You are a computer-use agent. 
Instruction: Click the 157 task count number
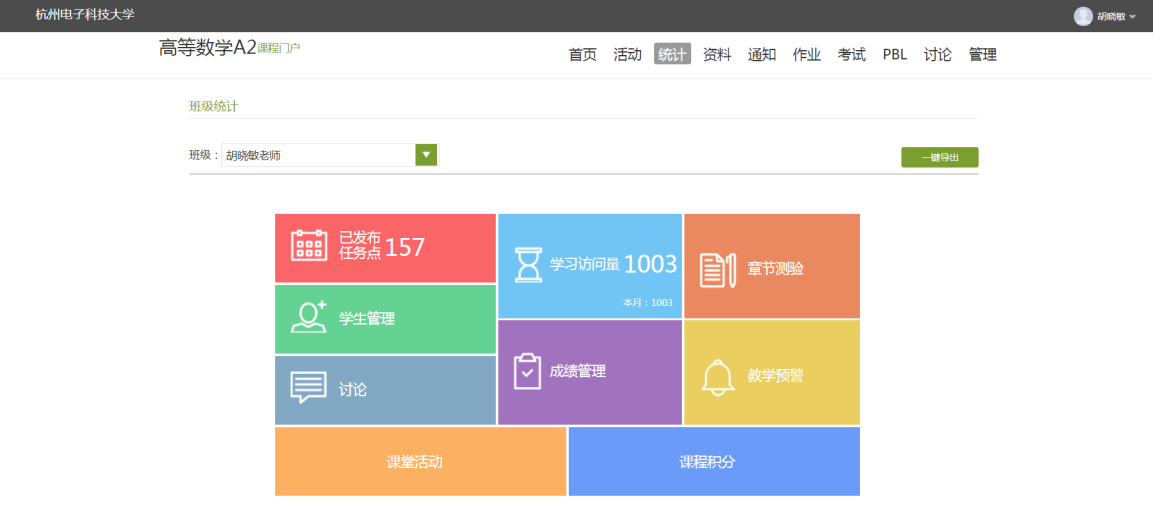[x=405, y=247]
